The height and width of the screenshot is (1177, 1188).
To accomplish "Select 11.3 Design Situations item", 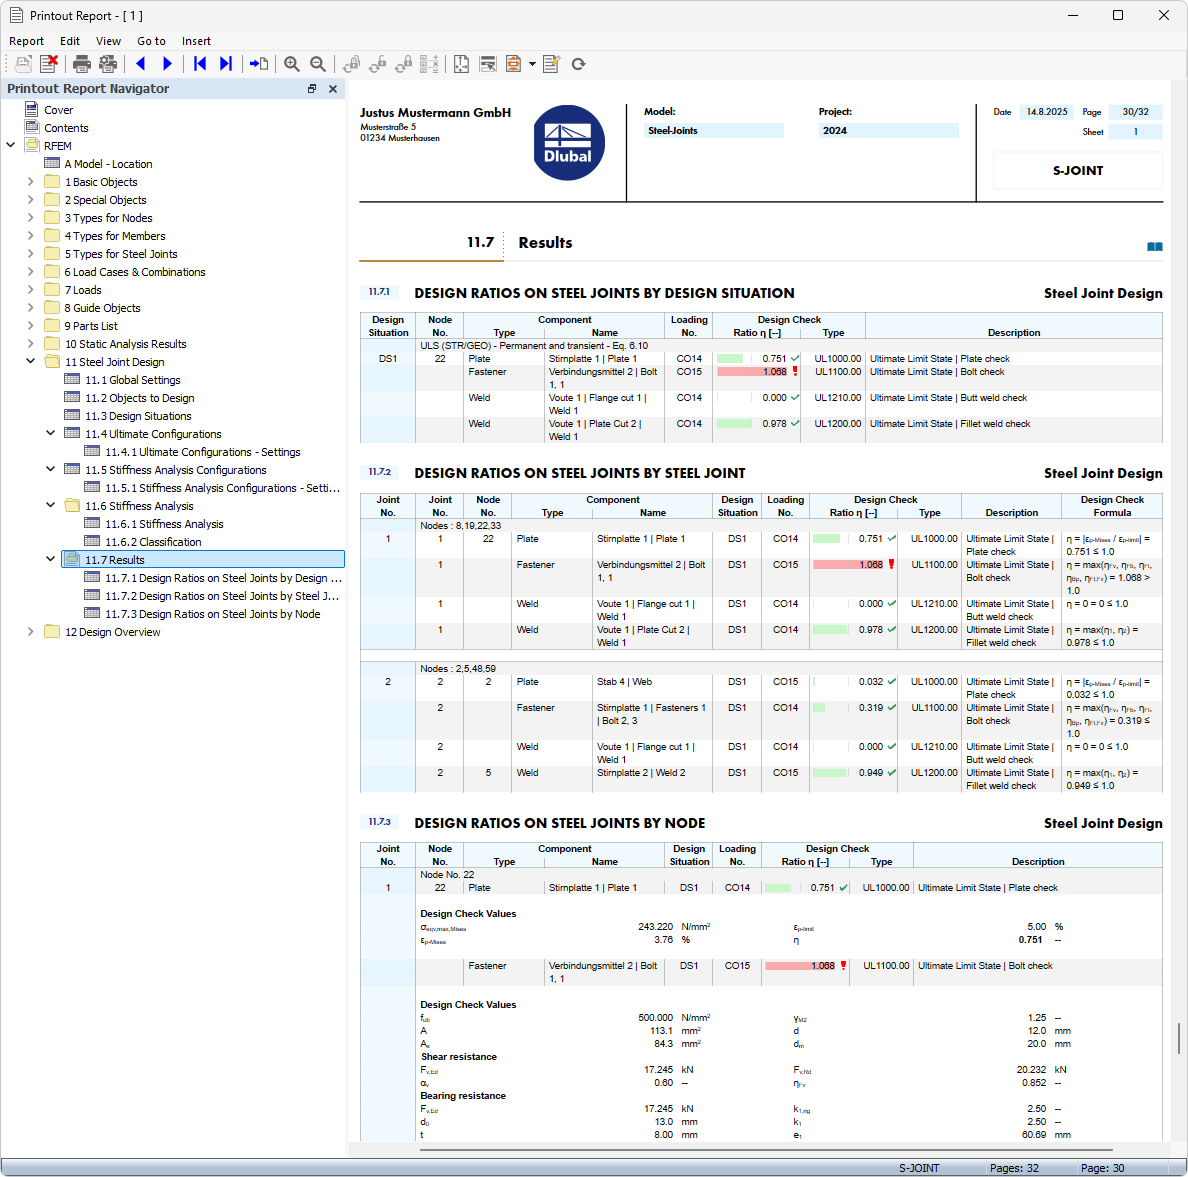I will (x=138, y=416).
